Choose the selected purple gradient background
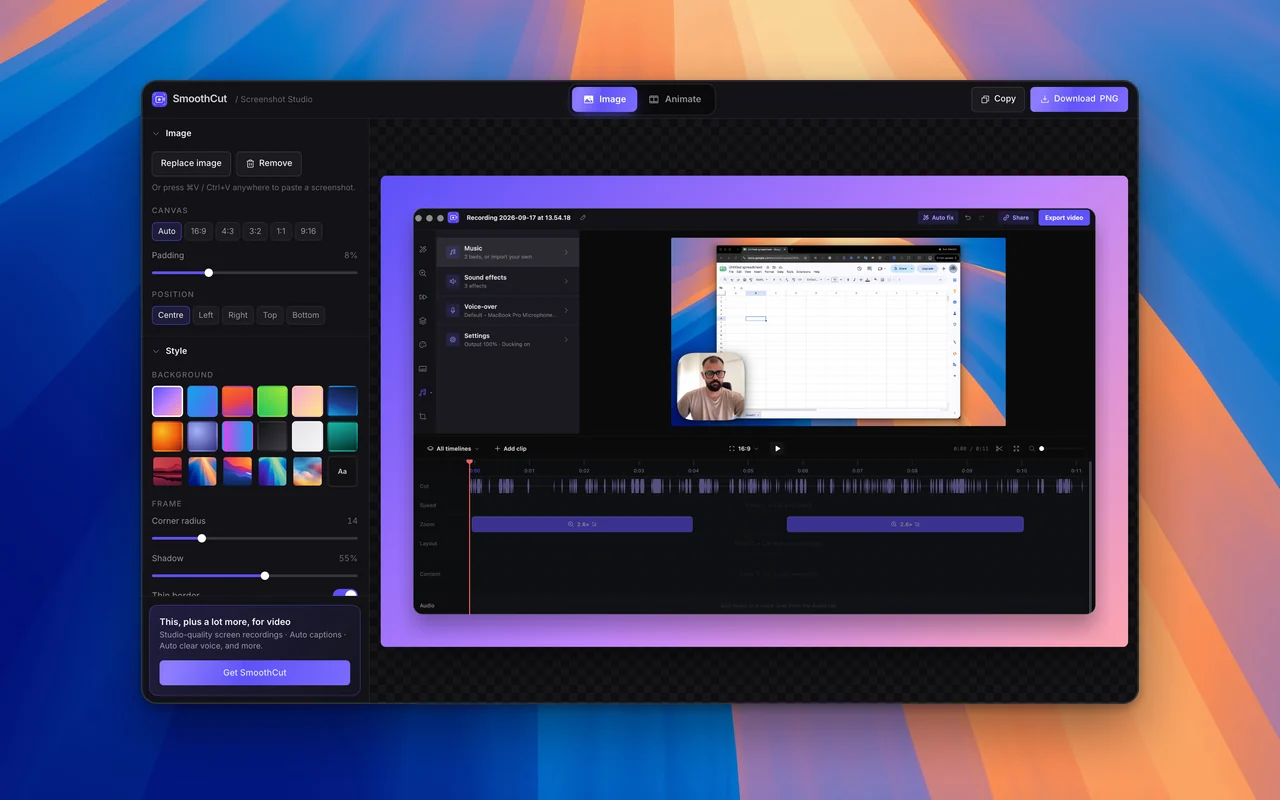 tap(167, 401)
